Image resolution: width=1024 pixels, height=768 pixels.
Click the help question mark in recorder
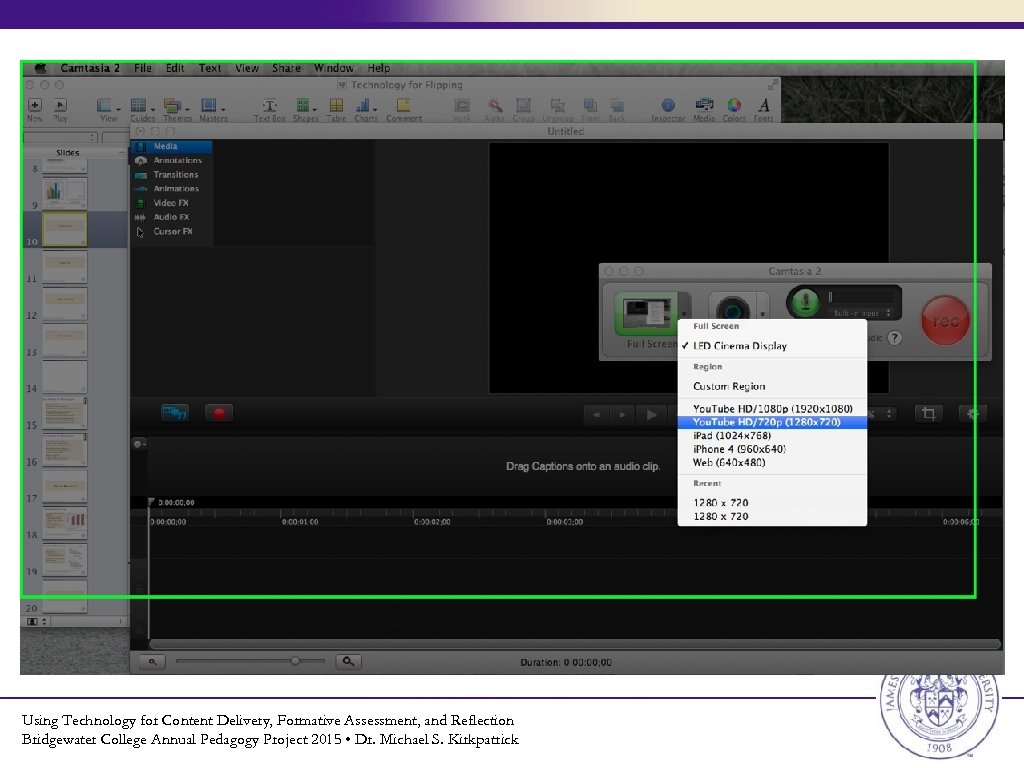(x=895, y=338)
